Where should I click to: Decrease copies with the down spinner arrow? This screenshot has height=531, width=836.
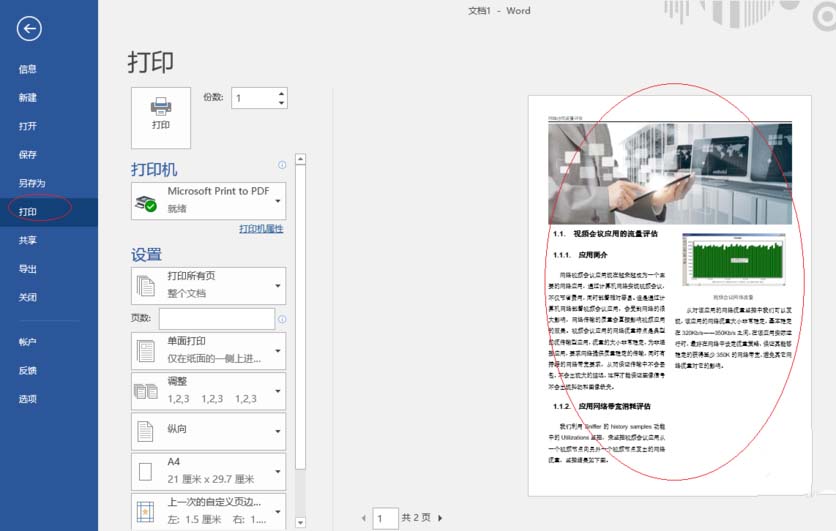(x=281, y=103)
